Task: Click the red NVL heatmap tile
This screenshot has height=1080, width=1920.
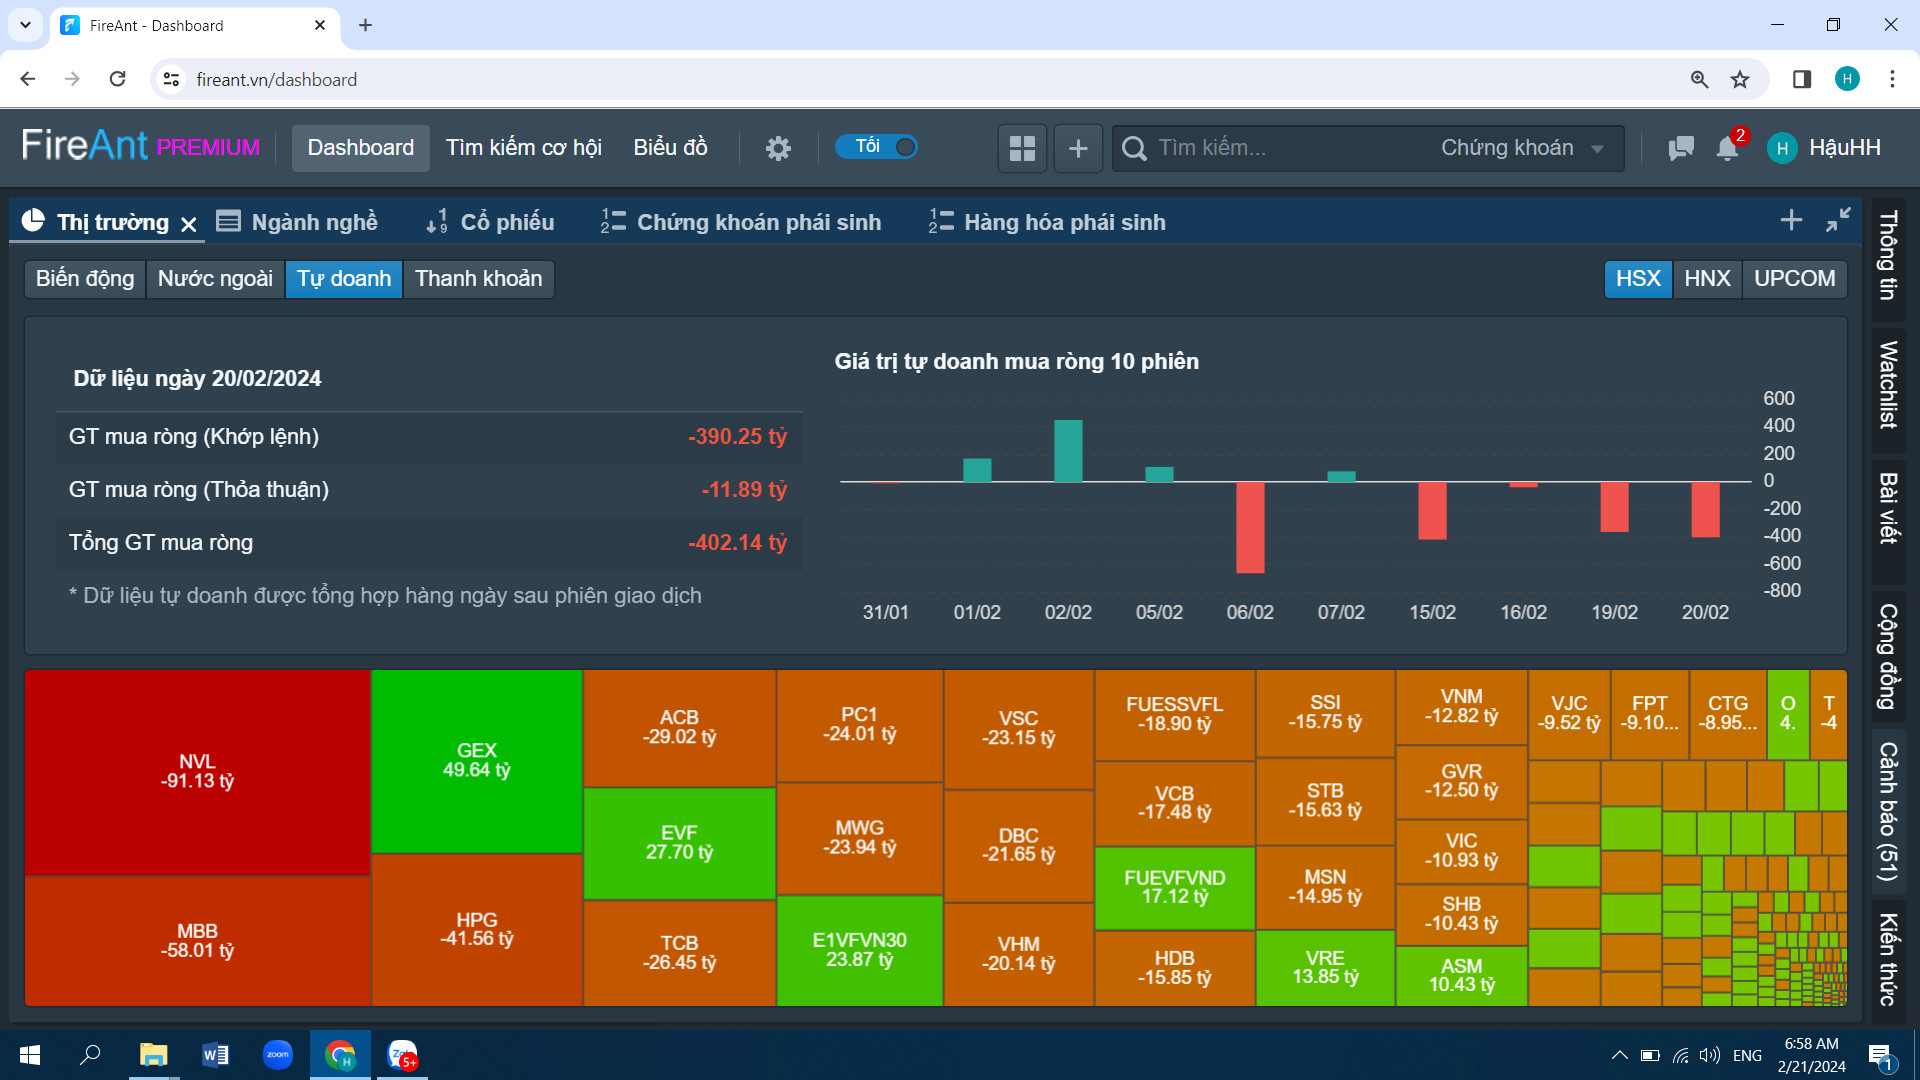Action: coord(197,771)
